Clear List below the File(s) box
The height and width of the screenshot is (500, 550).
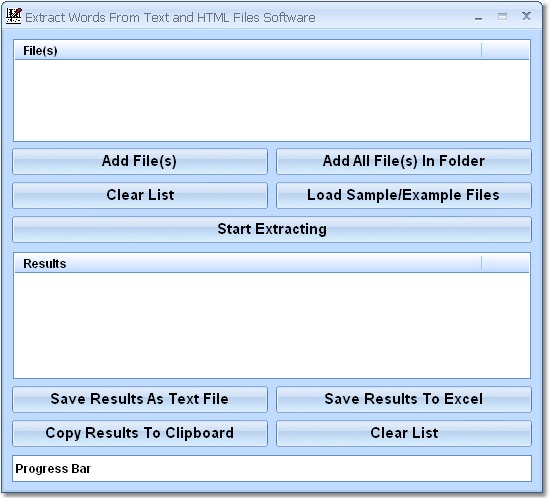(140, 195)
